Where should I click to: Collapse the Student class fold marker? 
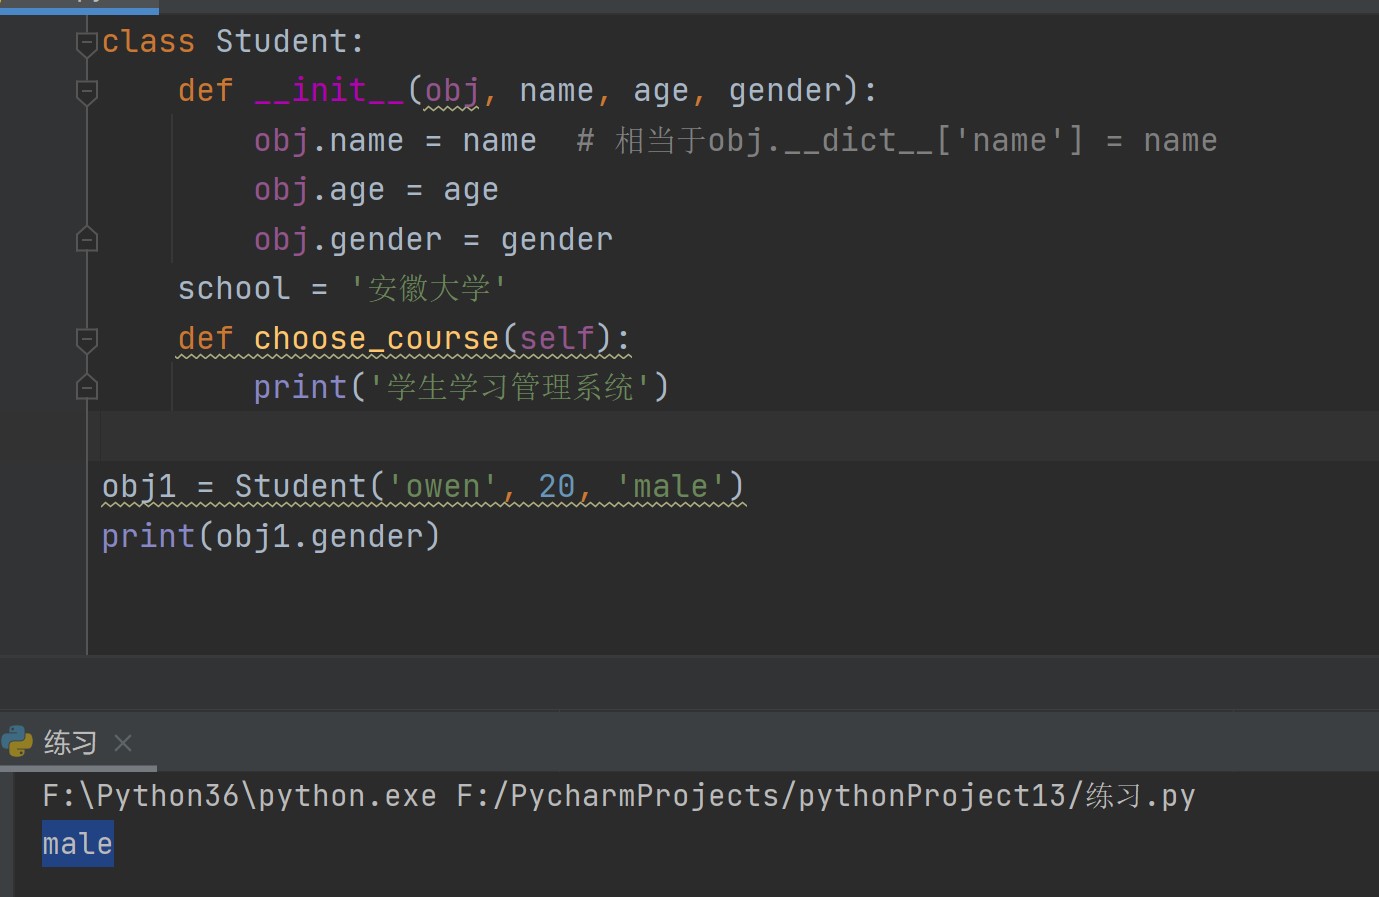(x=87, y=43)
